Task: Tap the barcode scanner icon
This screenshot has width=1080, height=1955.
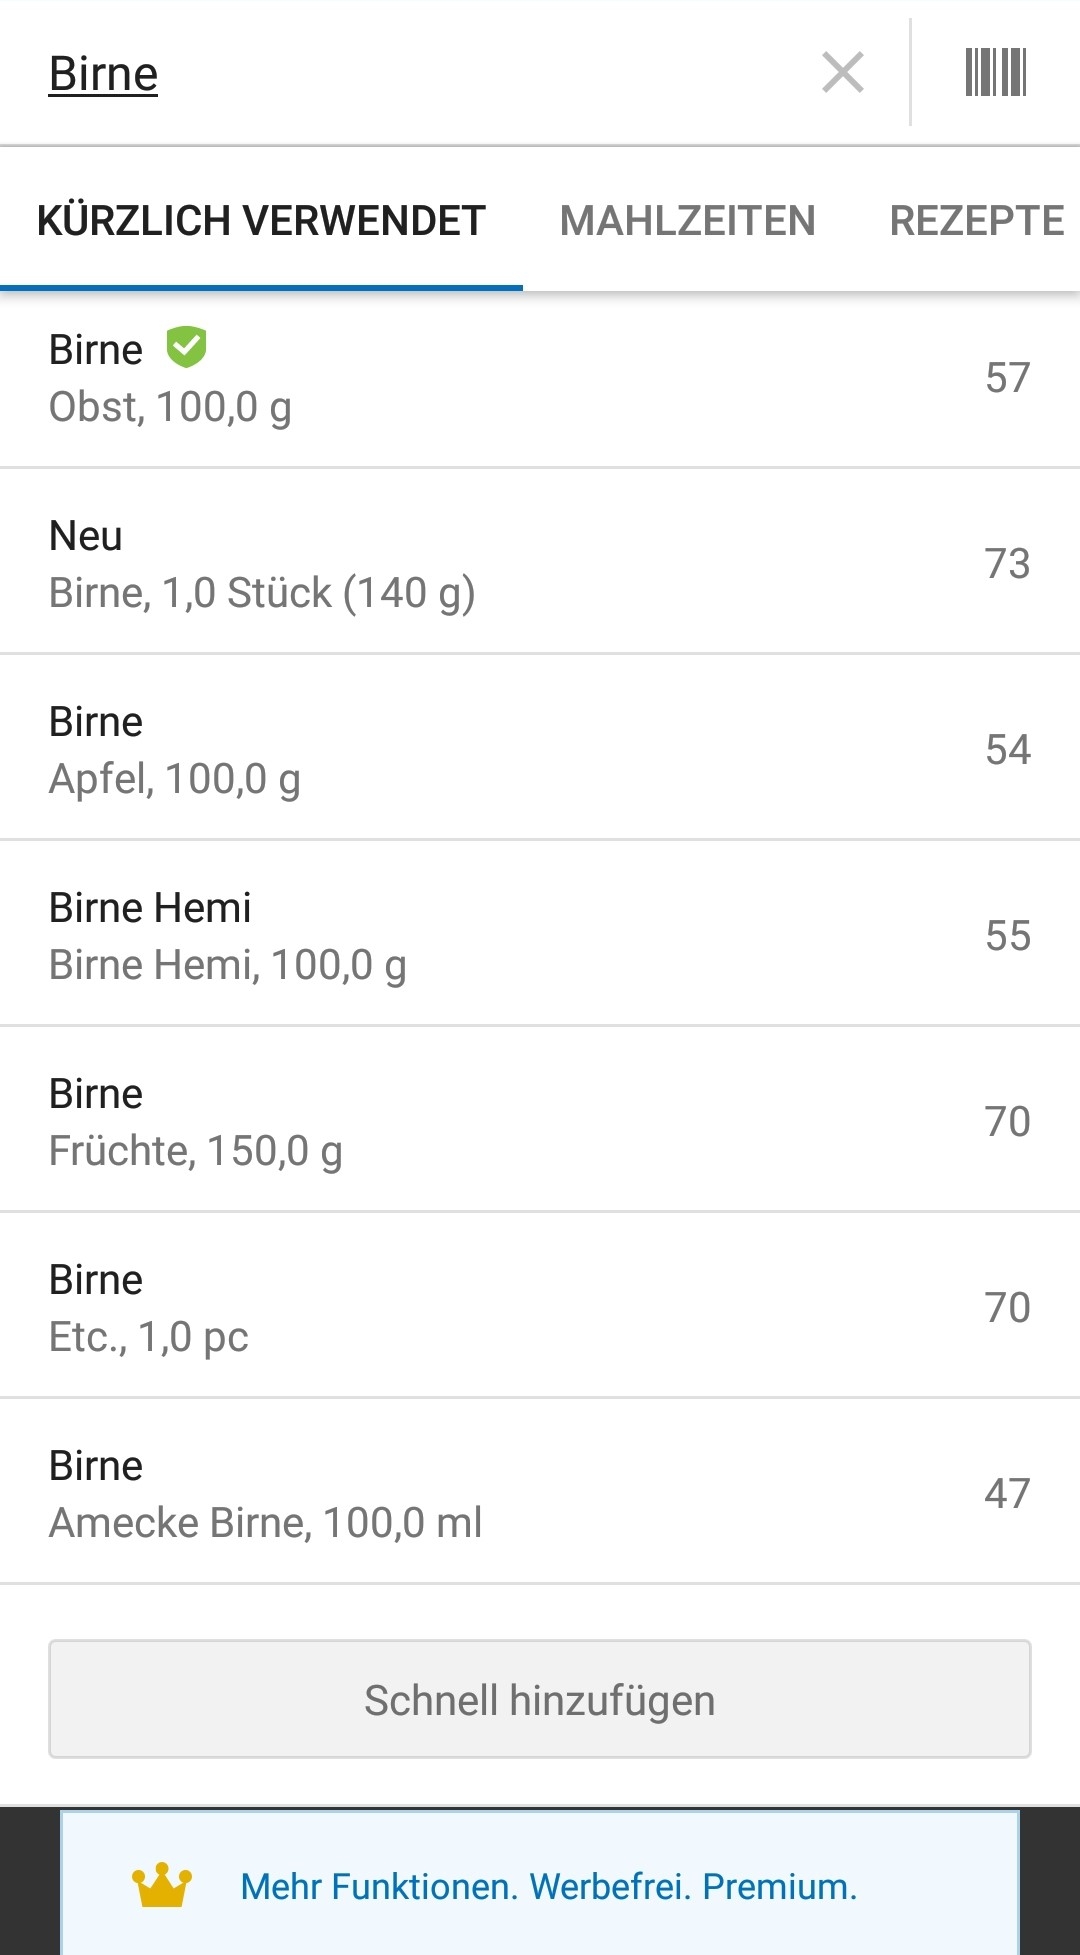Action: click(995, 73)
